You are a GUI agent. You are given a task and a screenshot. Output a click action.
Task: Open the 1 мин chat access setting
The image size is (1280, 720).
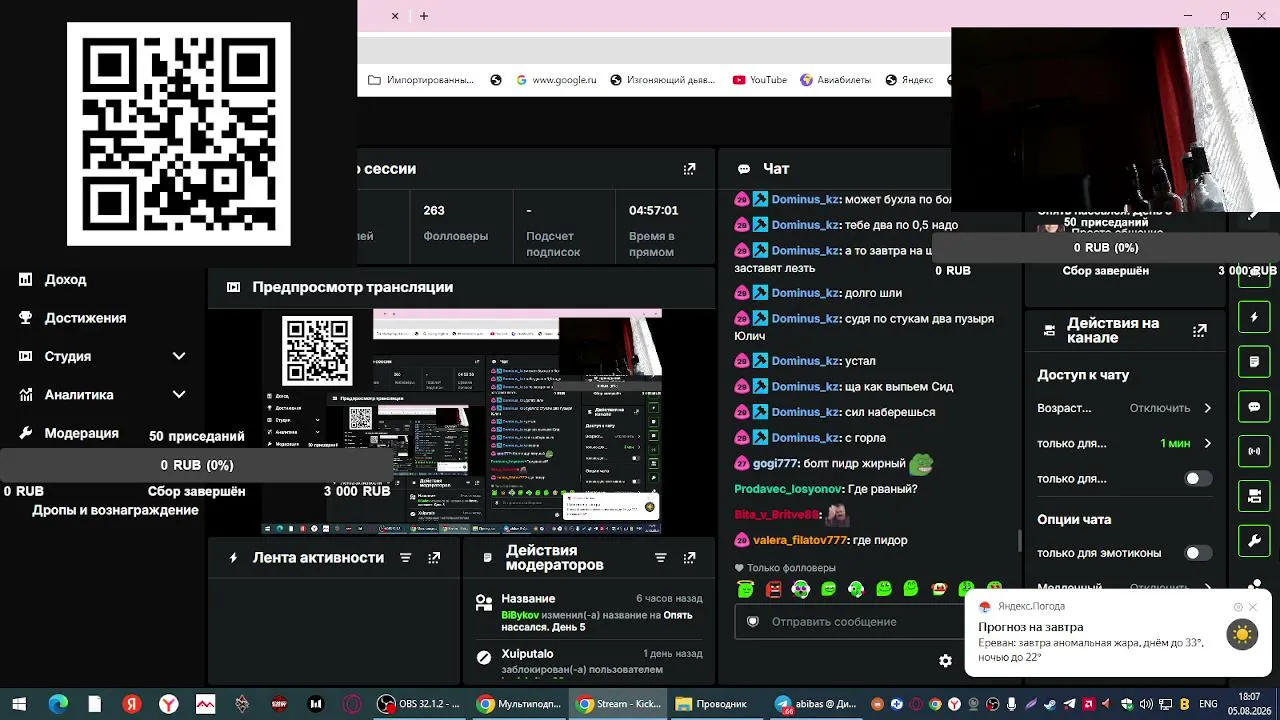point(1125,443)
